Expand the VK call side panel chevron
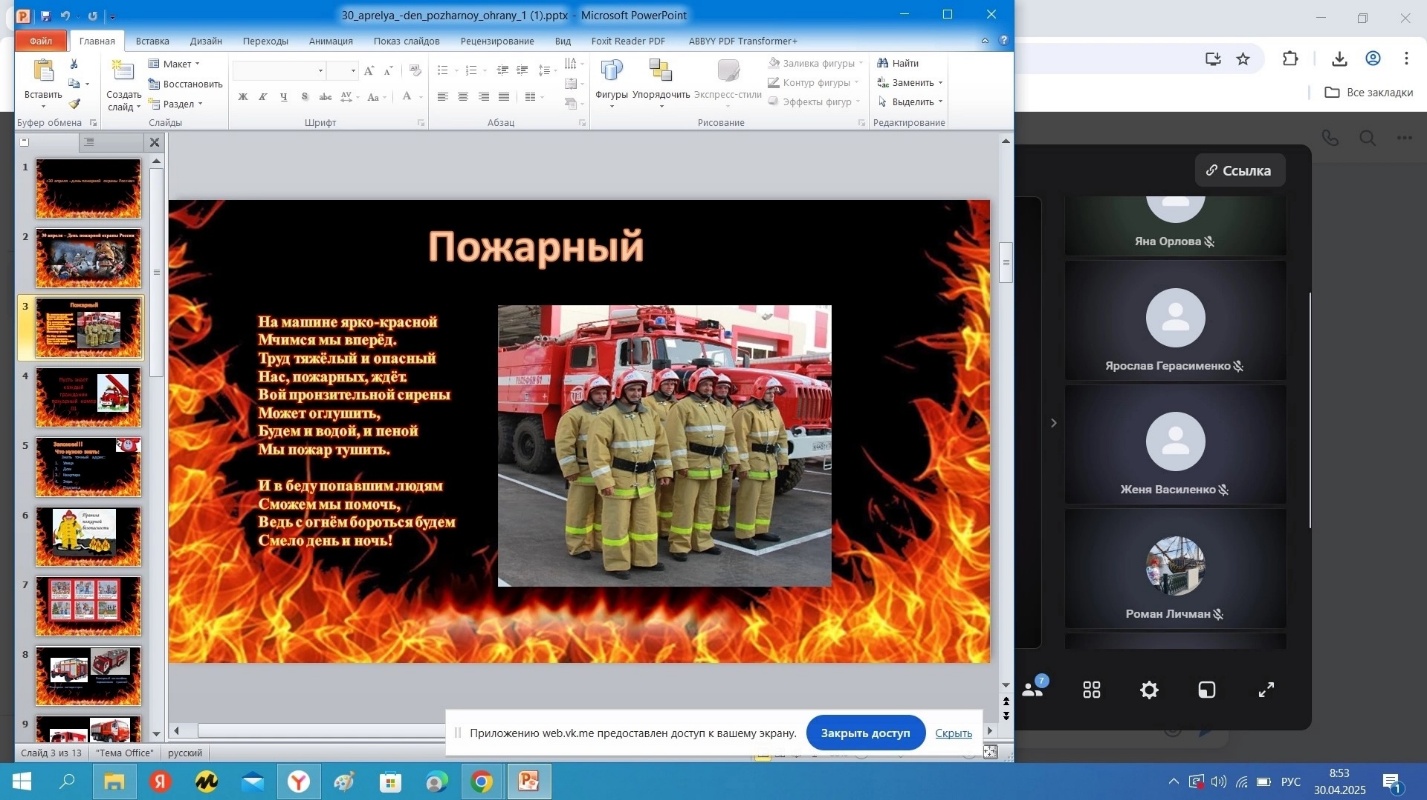1427x800 pixels. click(x=1053, y=423)
